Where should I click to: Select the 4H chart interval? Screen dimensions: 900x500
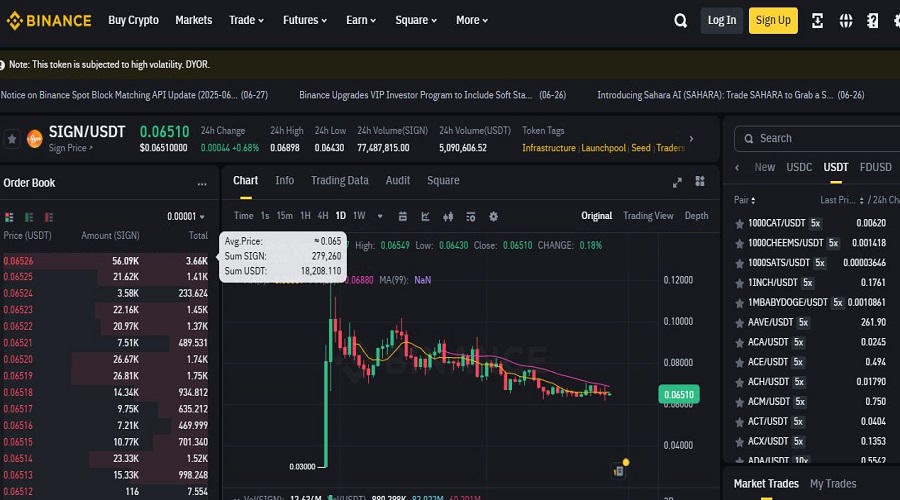coord(323,216)
